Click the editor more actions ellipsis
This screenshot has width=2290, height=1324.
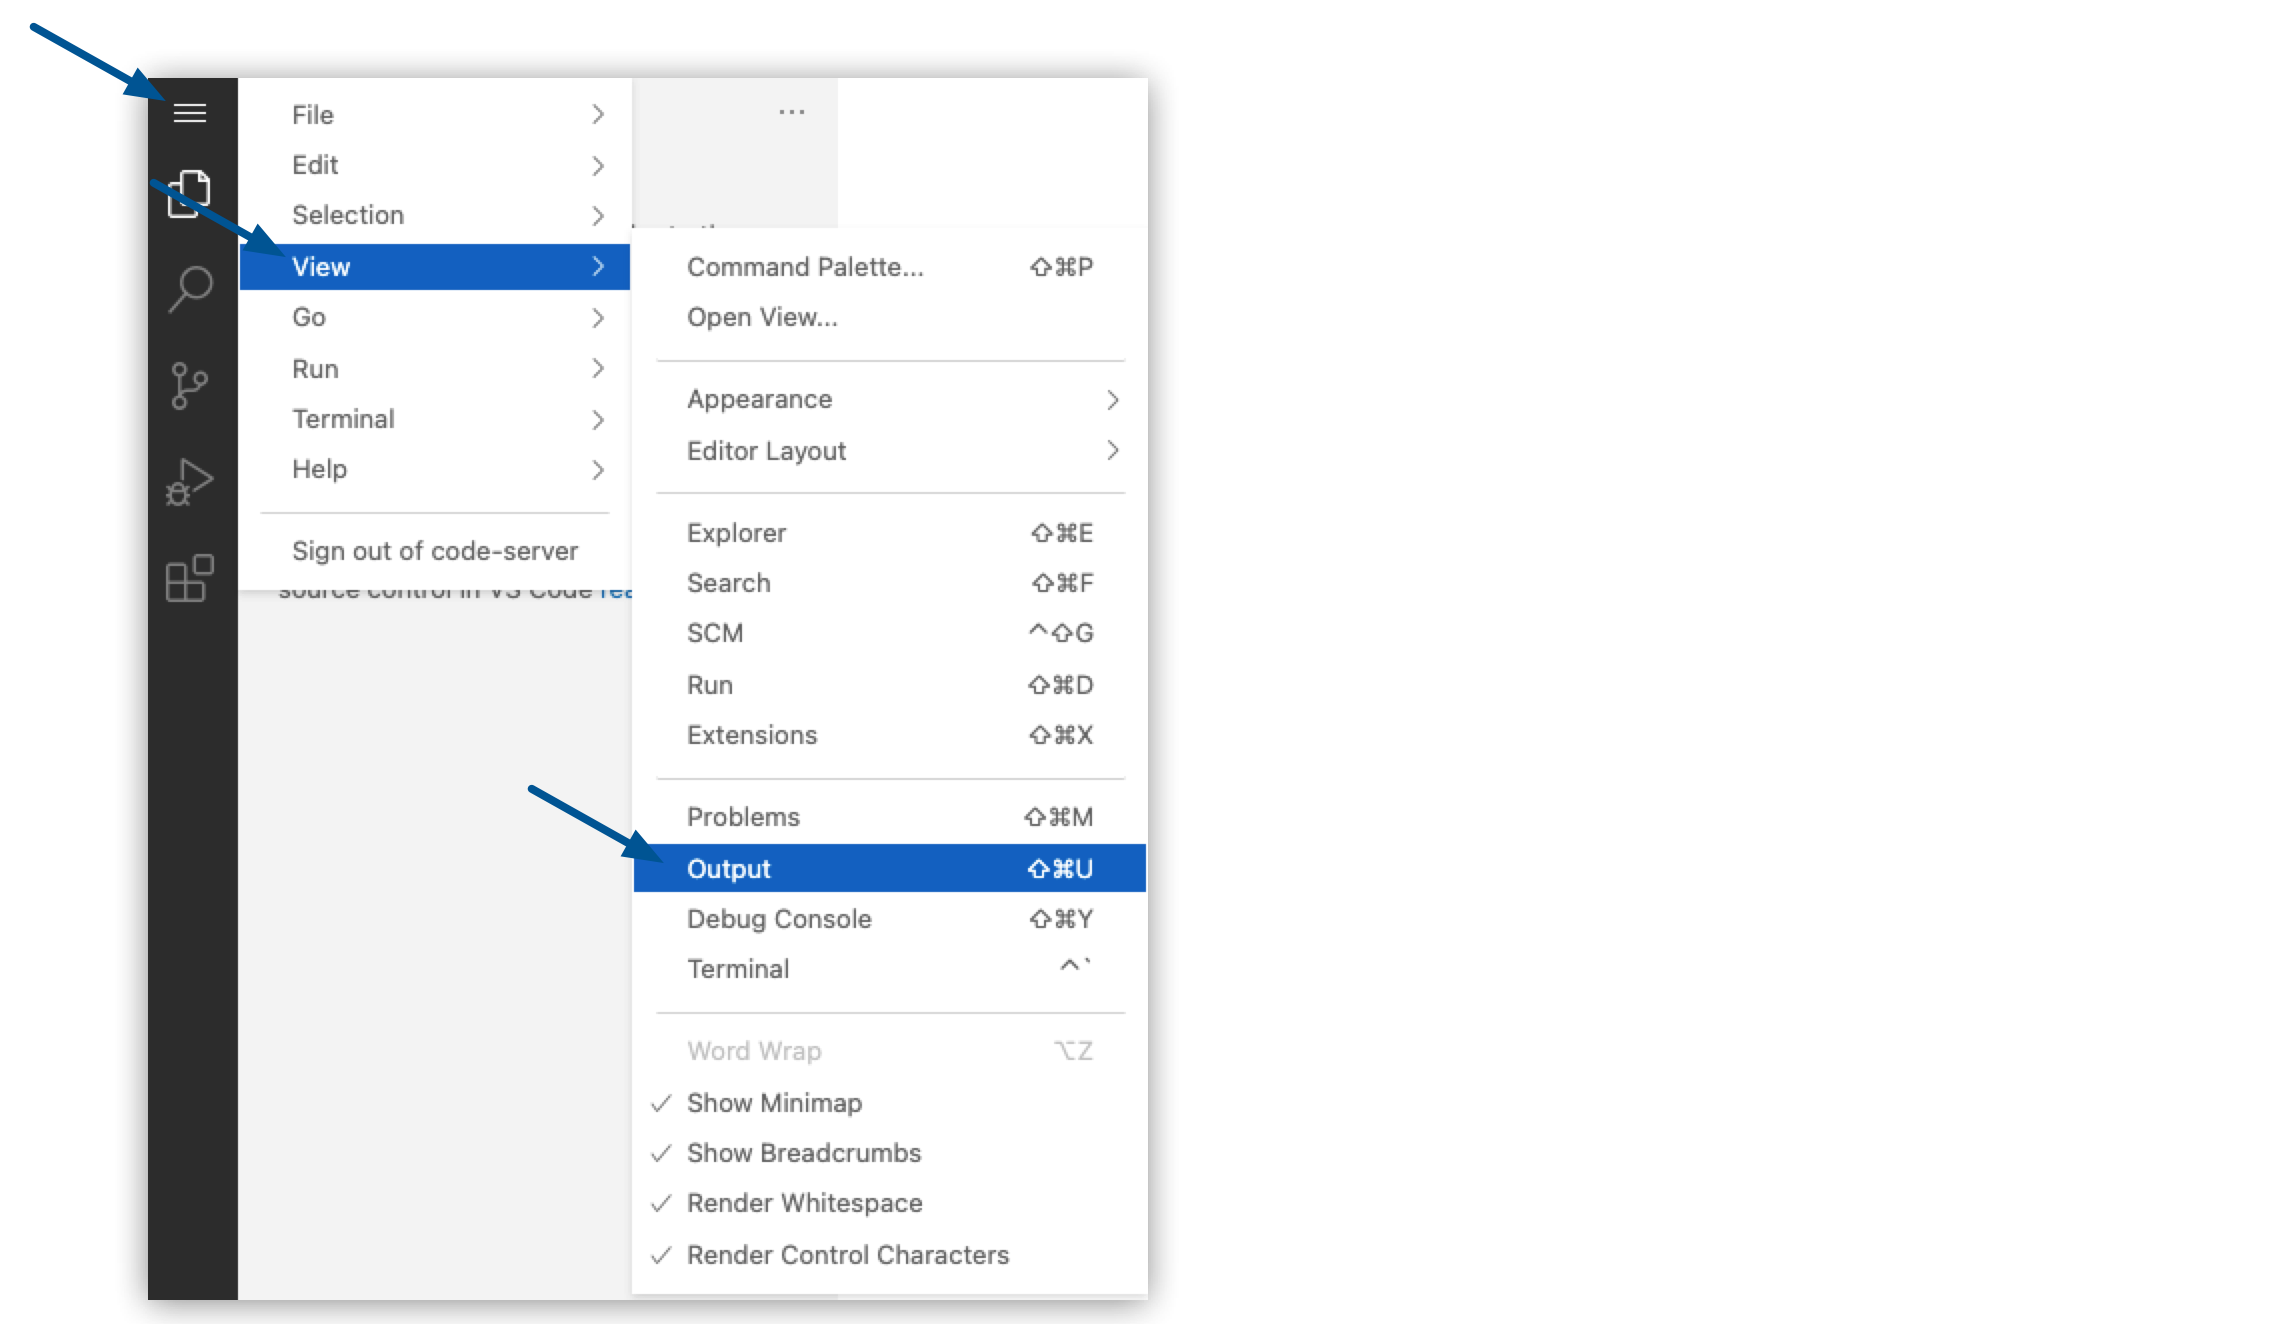(791, 111)
